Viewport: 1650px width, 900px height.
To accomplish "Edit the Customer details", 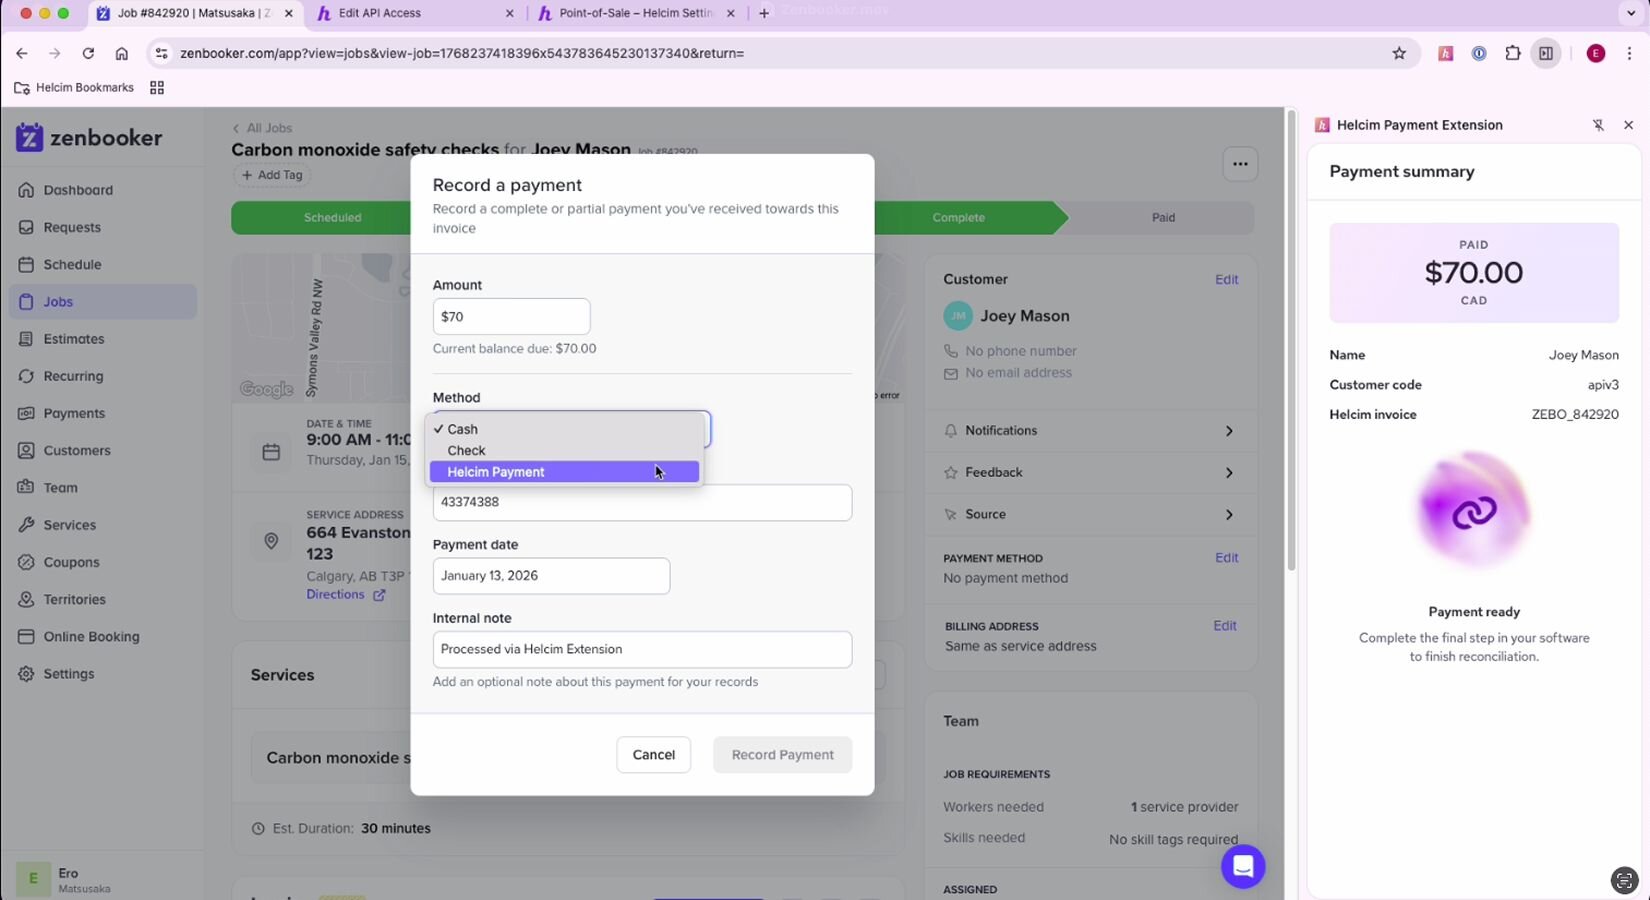I will [x=1226, y=280].
